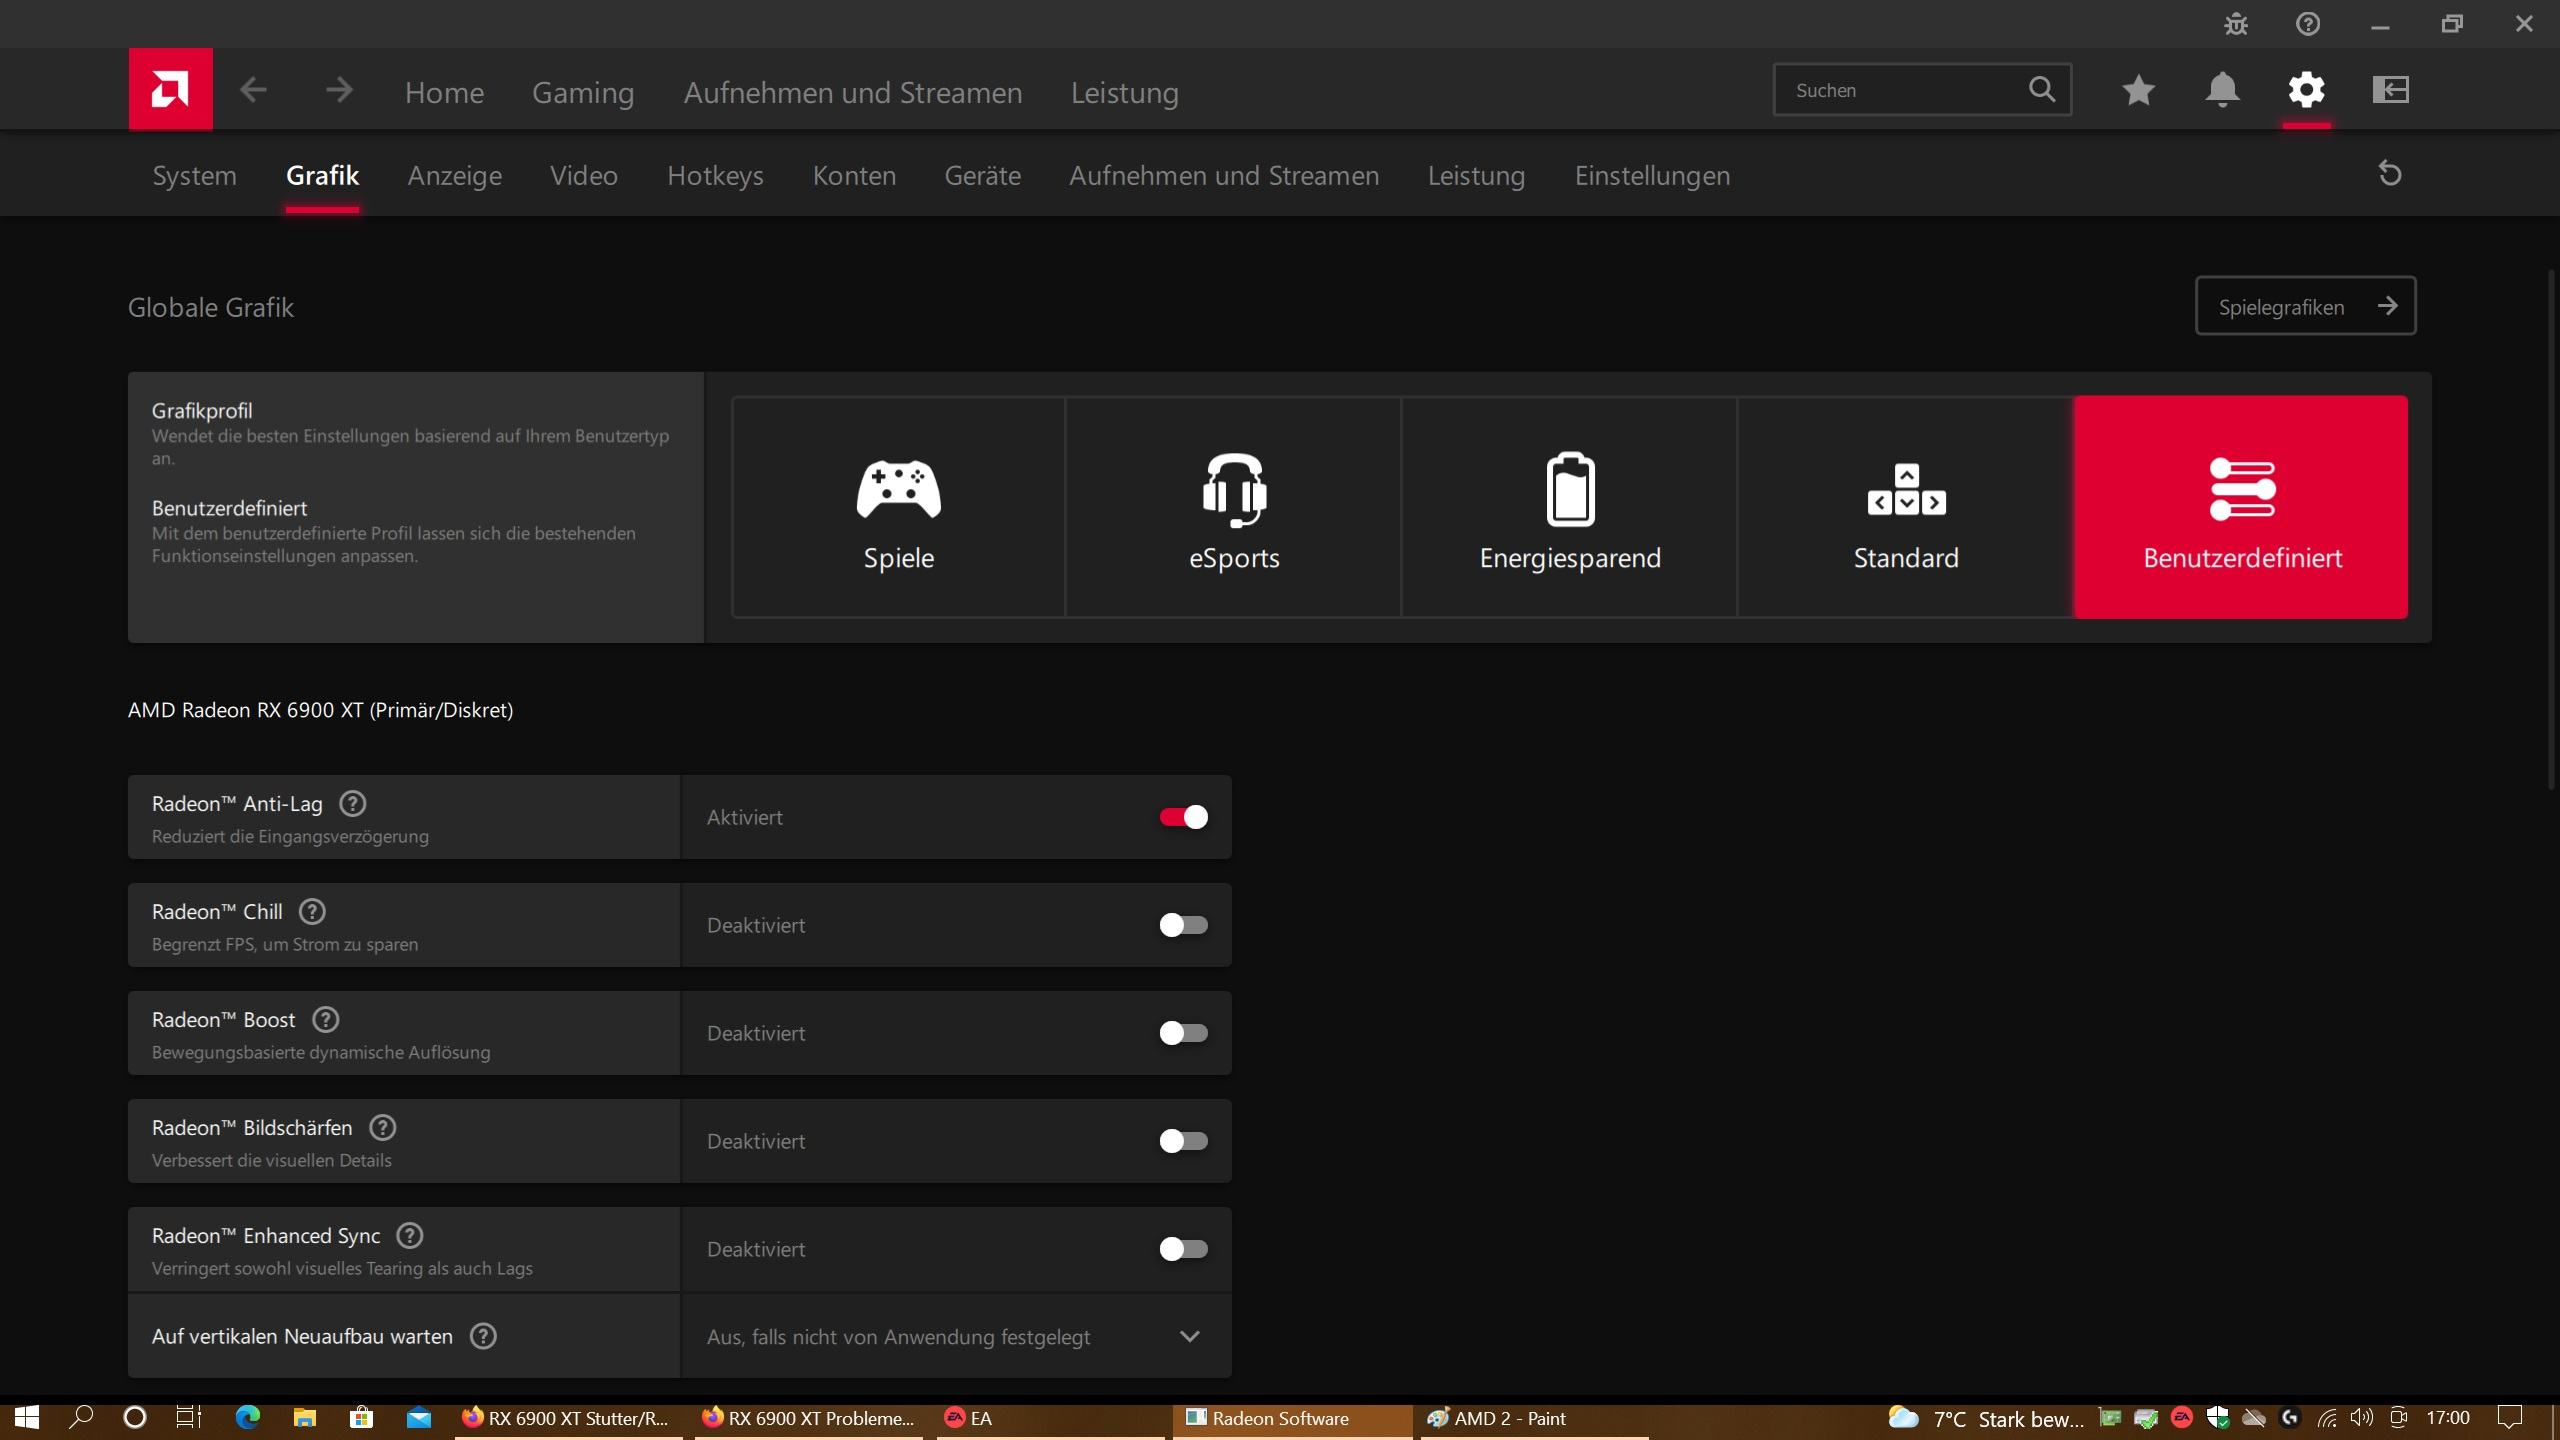Open notifications bell icon
Viewport: 2560px width, 1440px height.
(x=2222, y=90)
